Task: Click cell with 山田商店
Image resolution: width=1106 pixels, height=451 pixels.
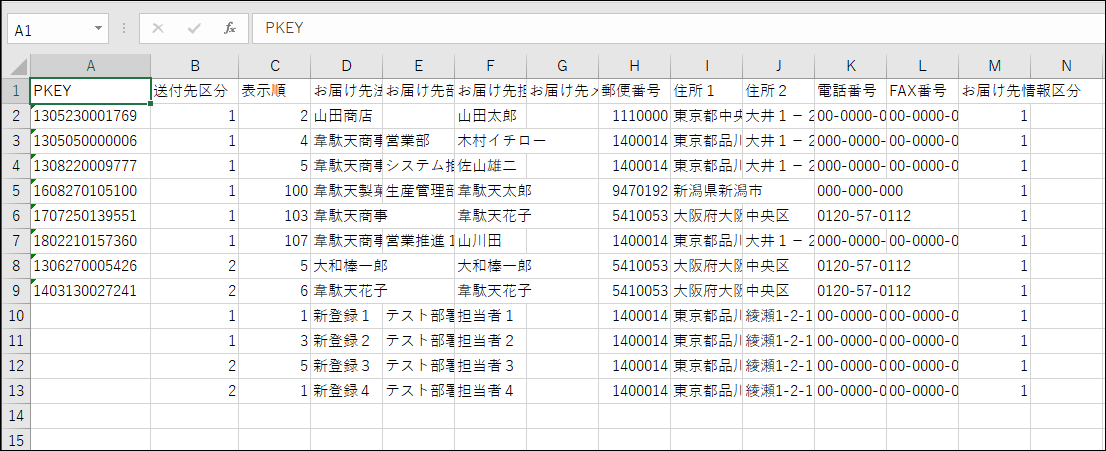Action: click(346, 115)
